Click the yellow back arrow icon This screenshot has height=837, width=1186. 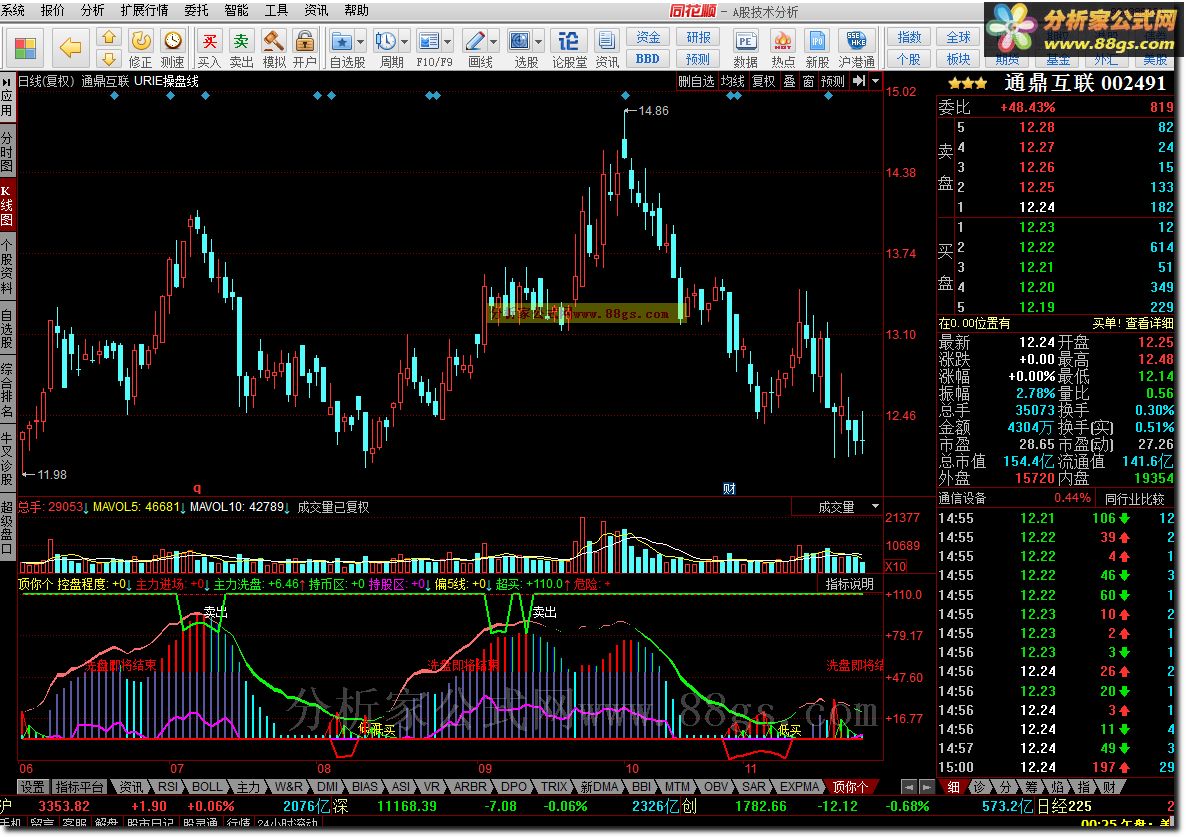(70, 48)
